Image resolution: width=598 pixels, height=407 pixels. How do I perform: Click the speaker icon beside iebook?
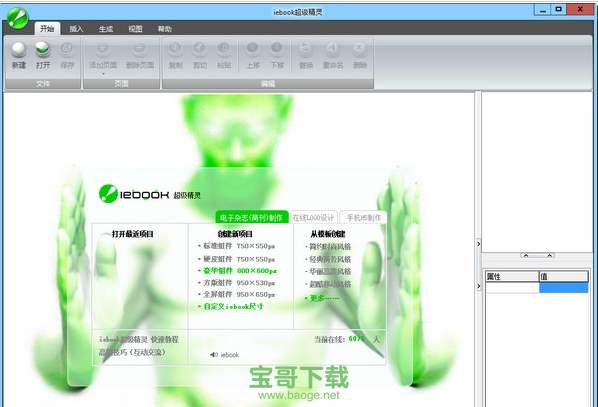tap(214, 355)
